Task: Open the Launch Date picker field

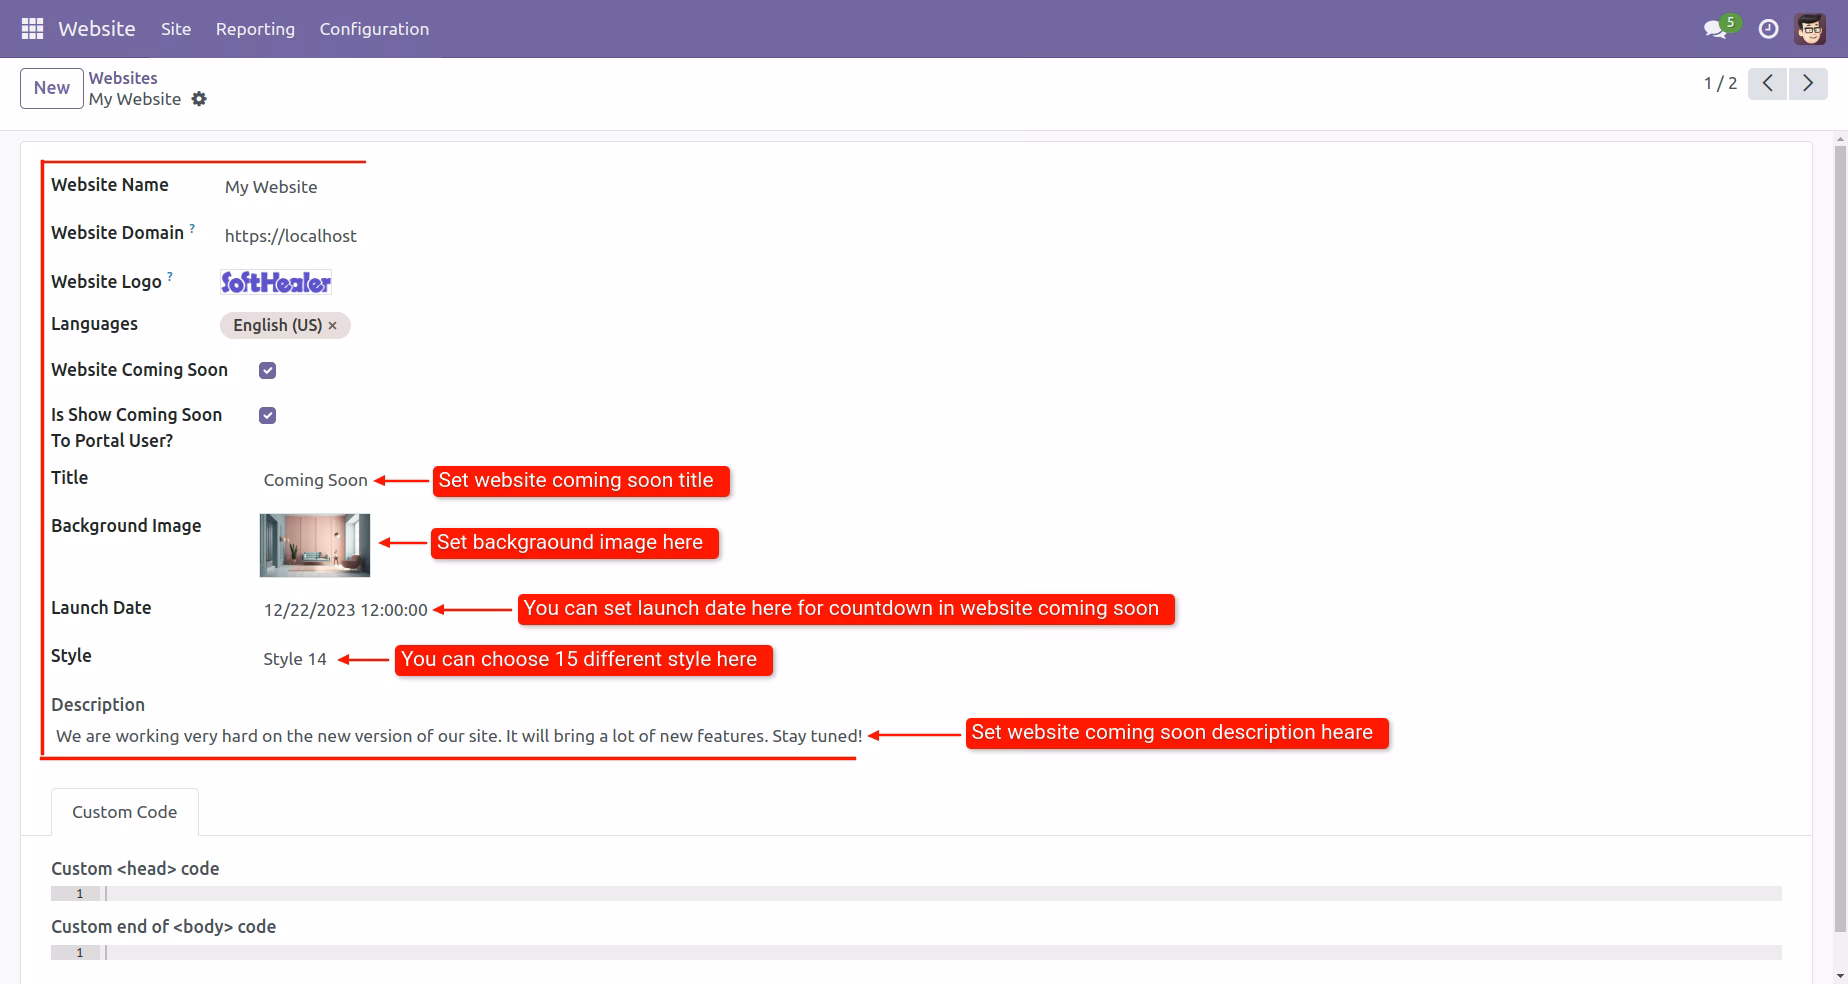Action: pyautogui.click(x=345, y=610)
